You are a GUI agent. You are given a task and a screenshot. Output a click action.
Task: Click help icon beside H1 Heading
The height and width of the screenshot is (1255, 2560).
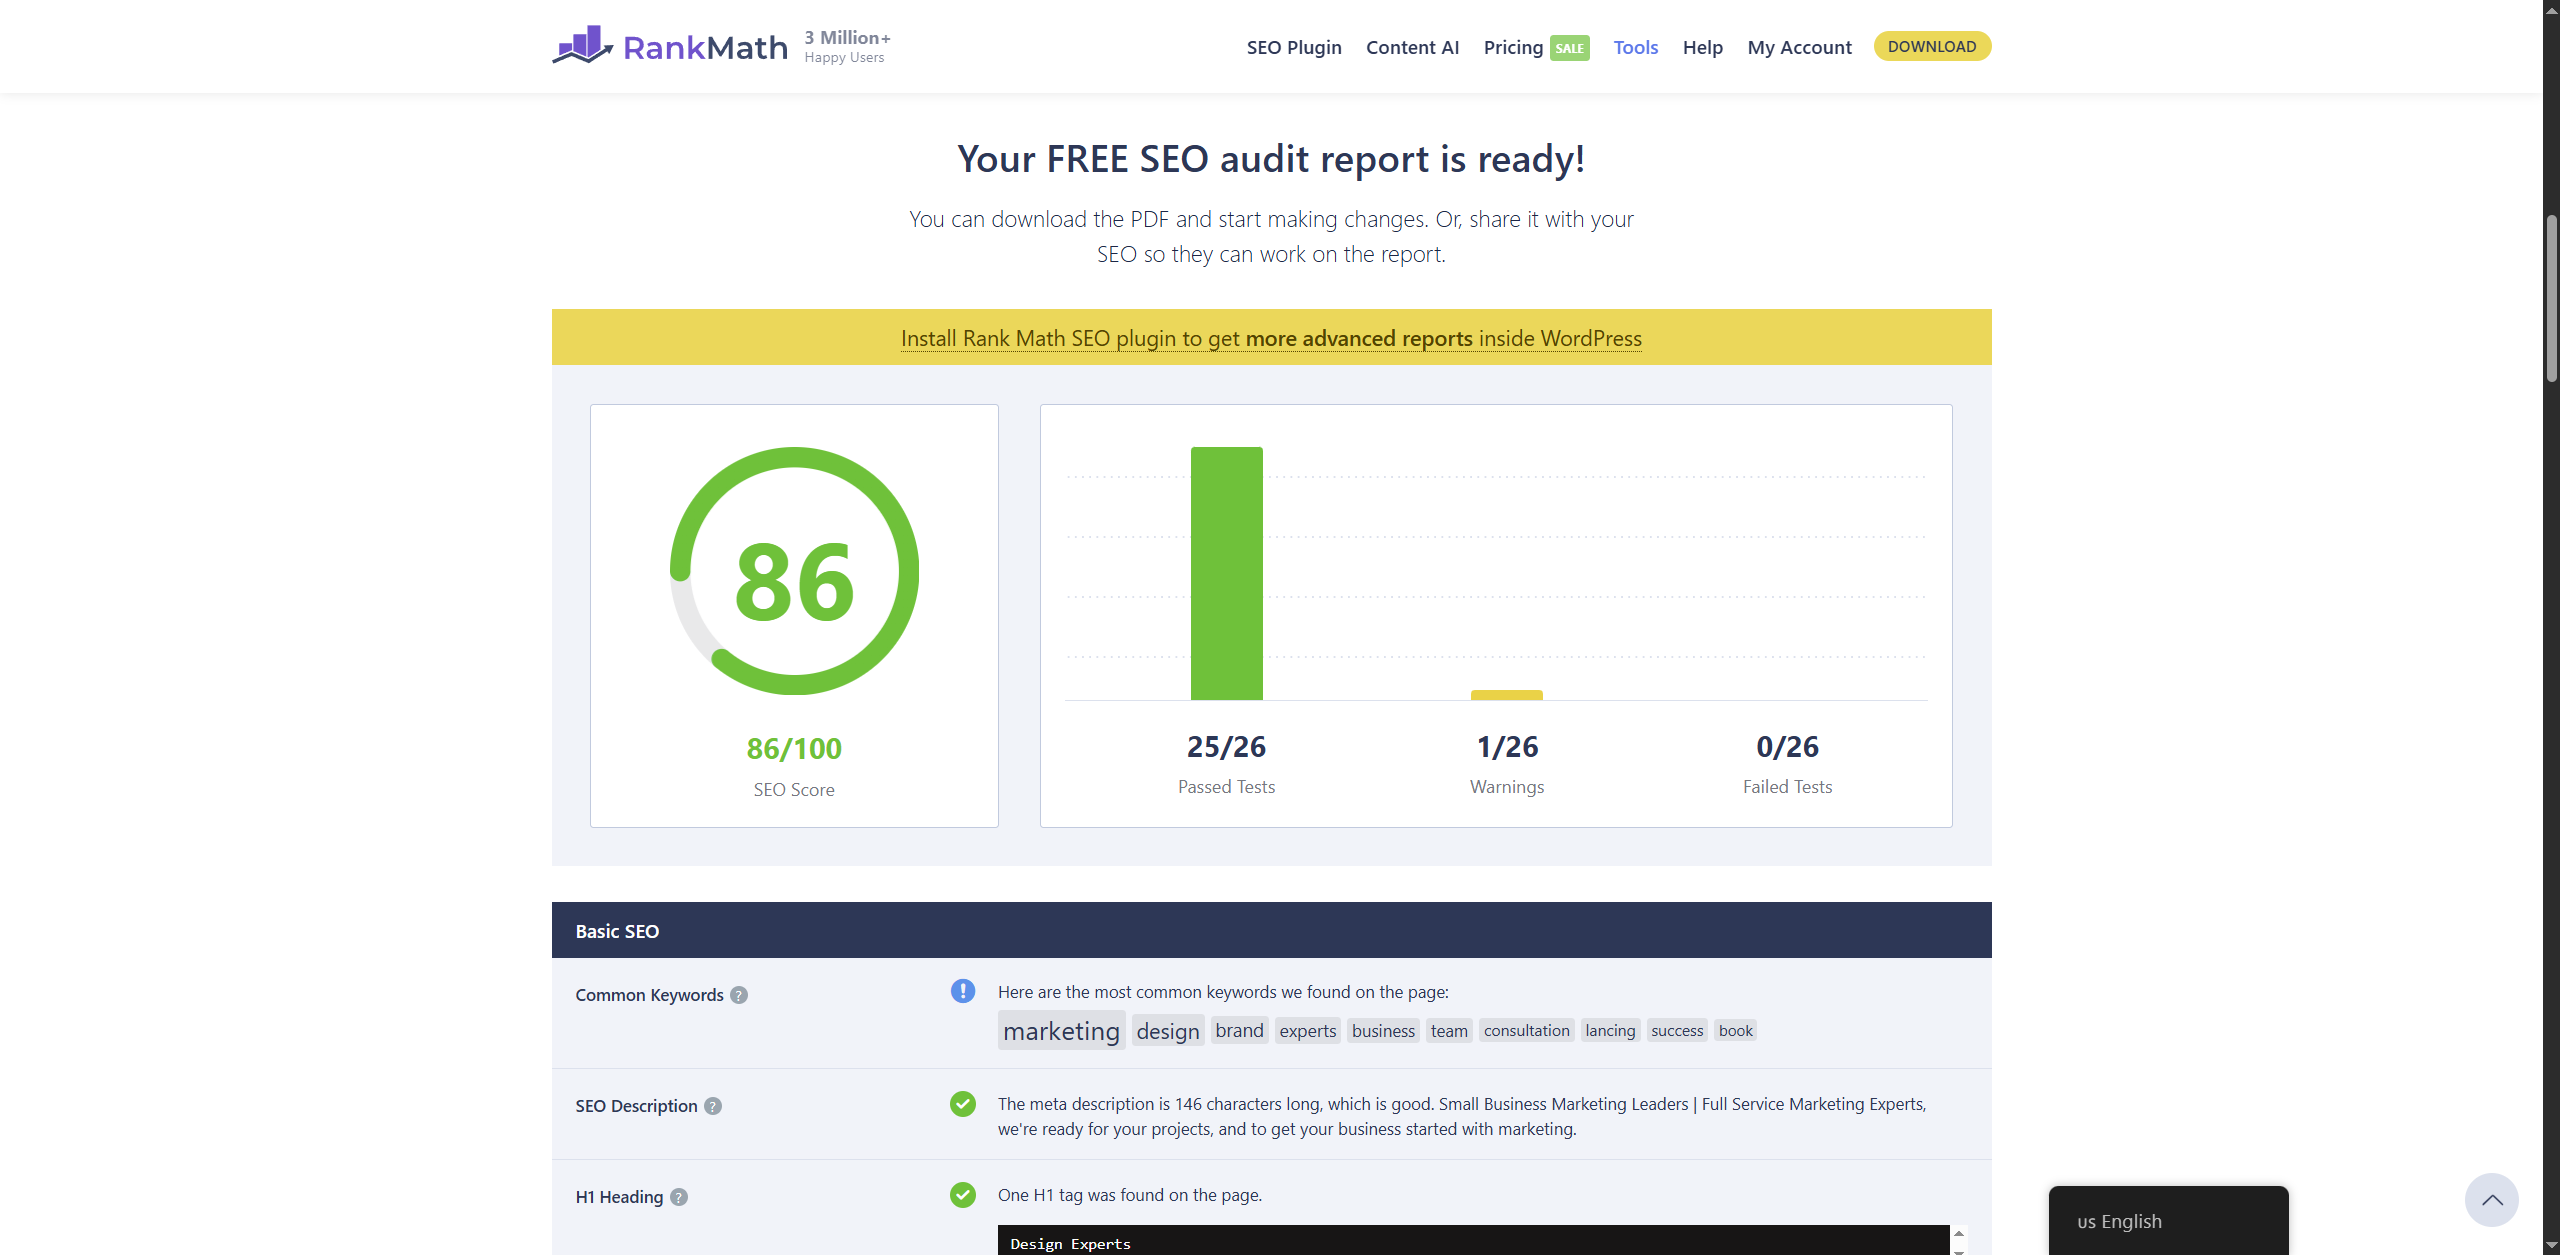(679, 1197)
